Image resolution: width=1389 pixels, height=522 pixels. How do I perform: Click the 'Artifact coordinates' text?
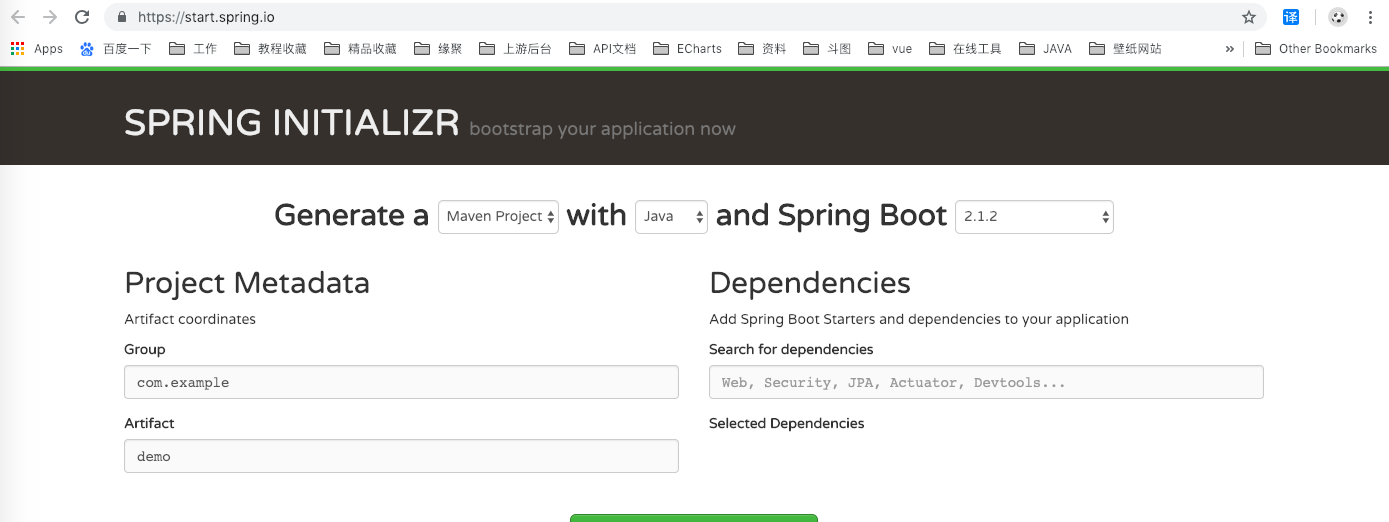[190, 319]
